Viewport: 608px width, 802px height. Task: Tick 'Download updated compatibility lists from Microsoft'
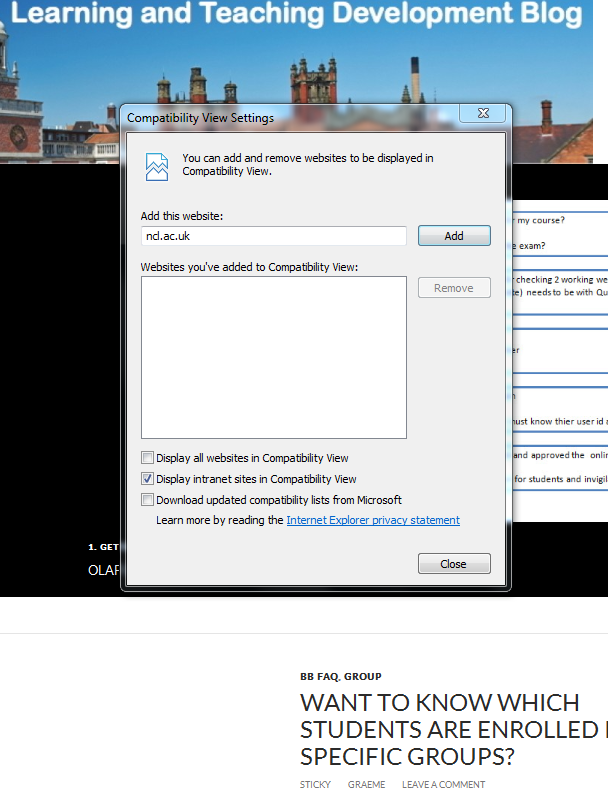click(148, 500)
